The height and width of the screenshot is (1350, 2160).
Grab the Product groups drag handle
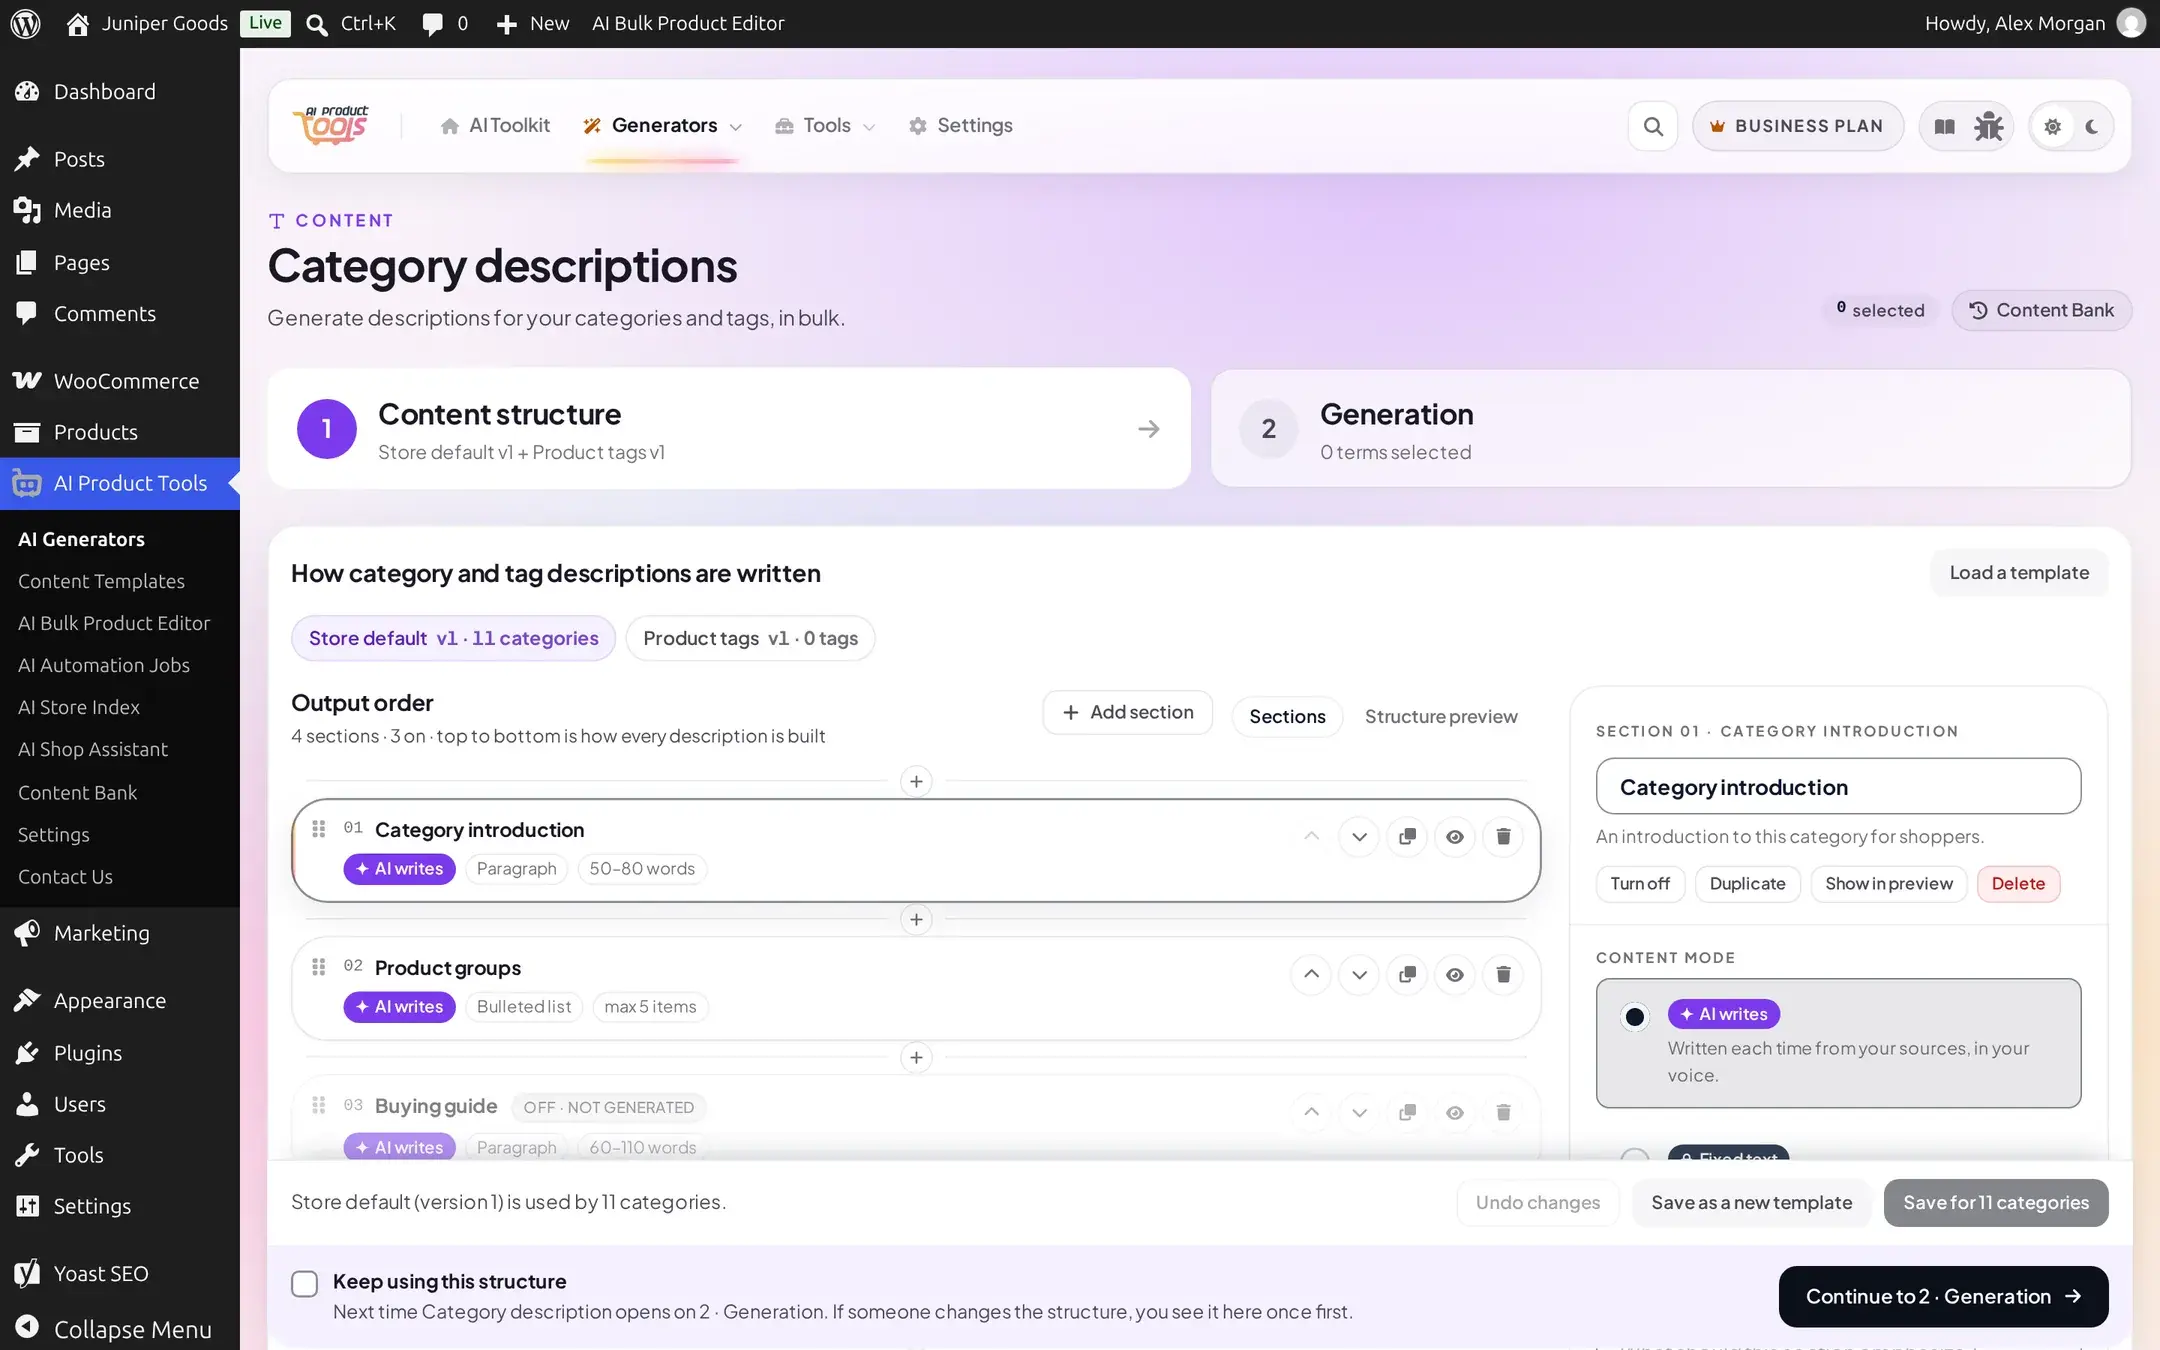tap(318, 967)
